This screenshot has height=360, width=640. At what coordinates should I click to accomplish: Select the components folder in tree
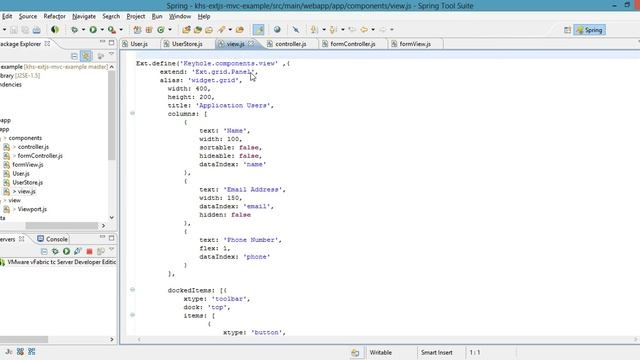(x=25, y=138)
